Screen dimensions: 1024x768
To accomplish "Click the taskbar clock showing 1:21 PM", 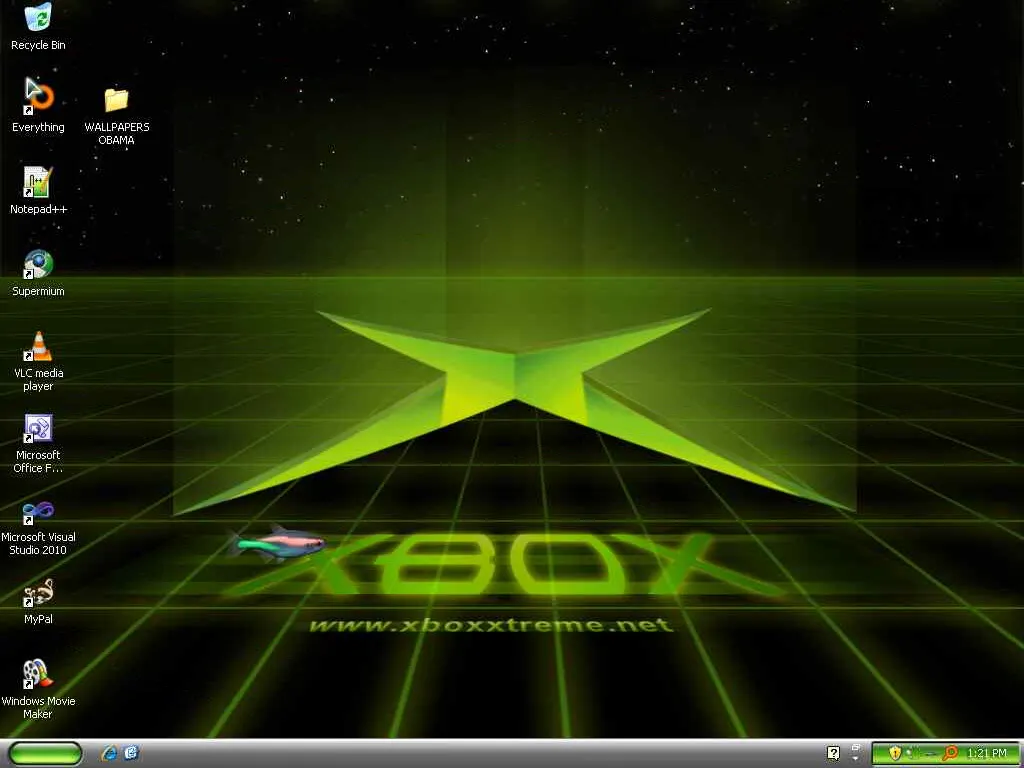I will point(987,754).
